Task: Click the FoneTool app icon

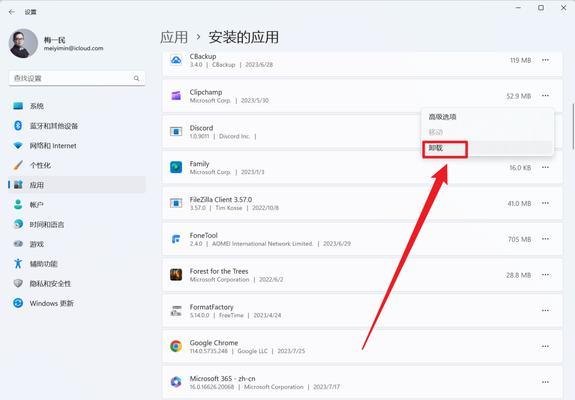Action: tap(176, 239)
